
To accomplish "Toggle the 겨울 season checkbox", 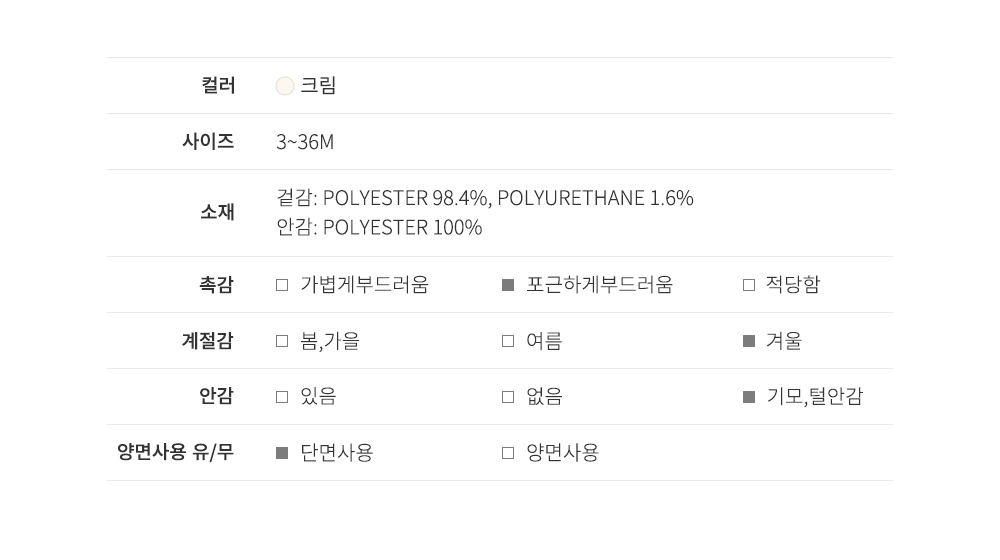I will [749, 341].
